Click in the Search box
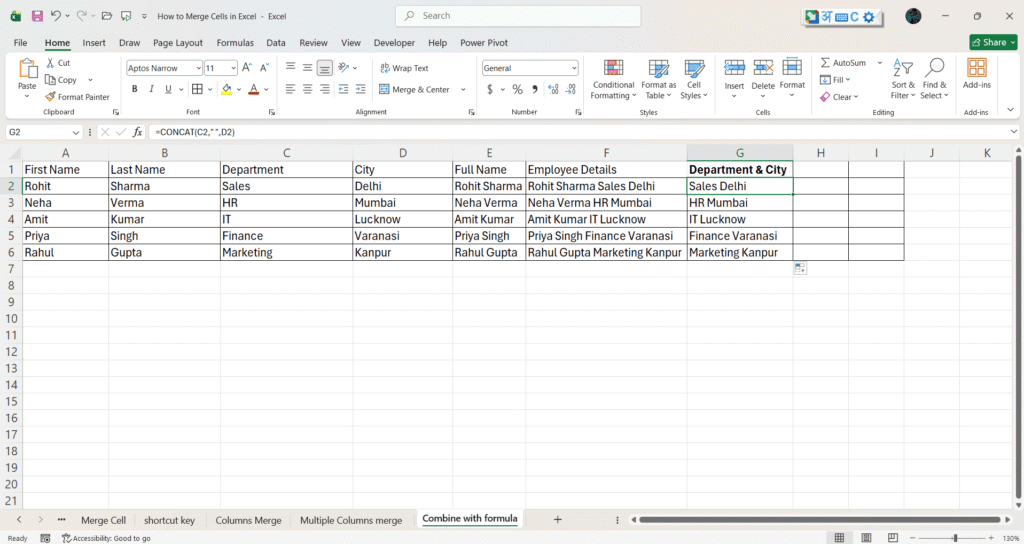The height and width of the screenshot is (544, 1024). 518,16
